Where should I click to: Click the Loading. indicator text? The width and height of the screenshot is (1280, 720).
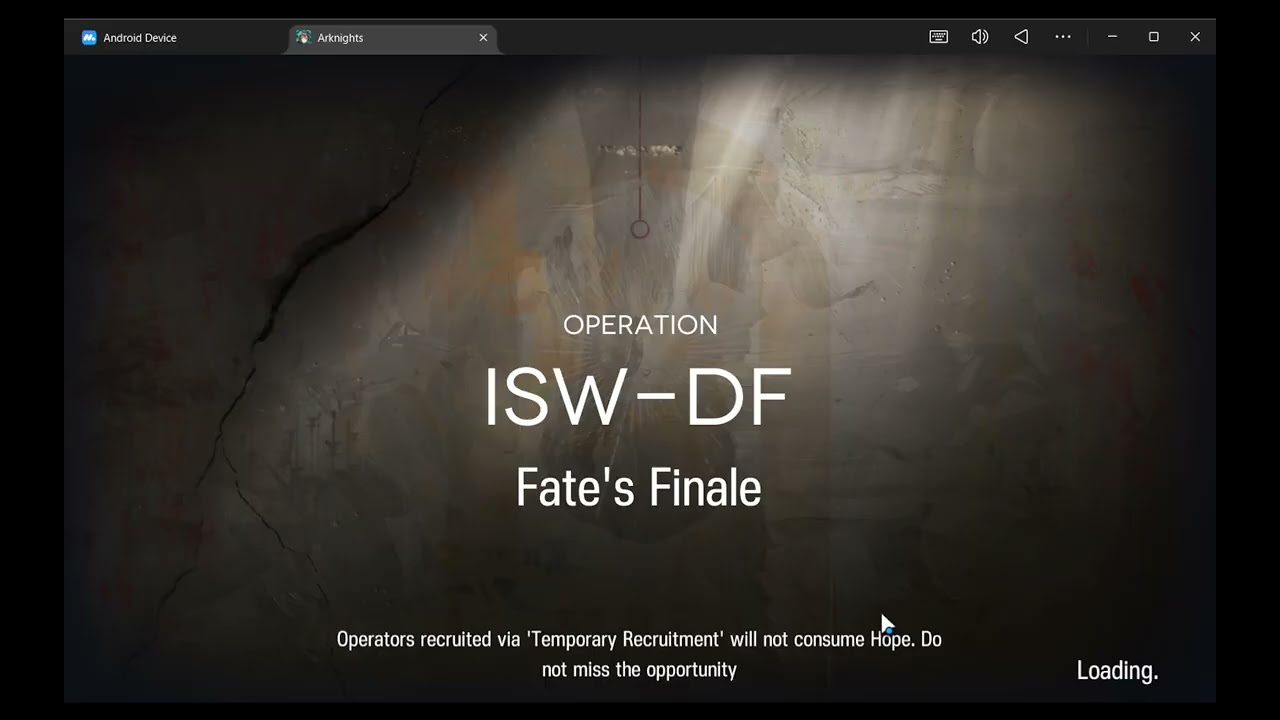pos(1117,670)
